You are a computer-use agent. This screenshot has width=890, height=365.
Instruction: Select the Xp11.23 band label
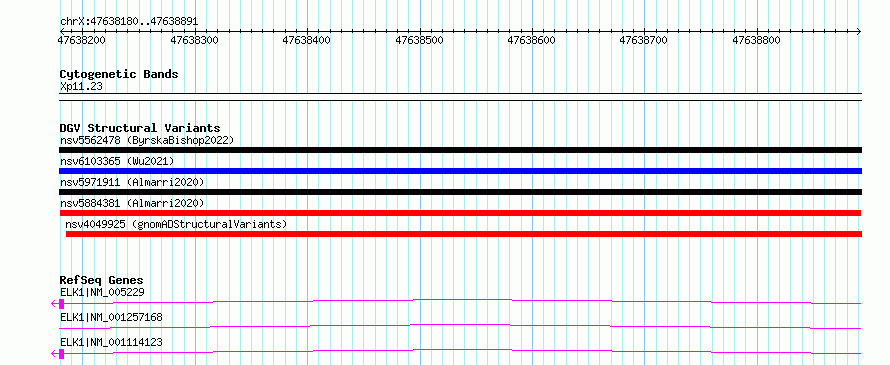[x=81, y=87]
